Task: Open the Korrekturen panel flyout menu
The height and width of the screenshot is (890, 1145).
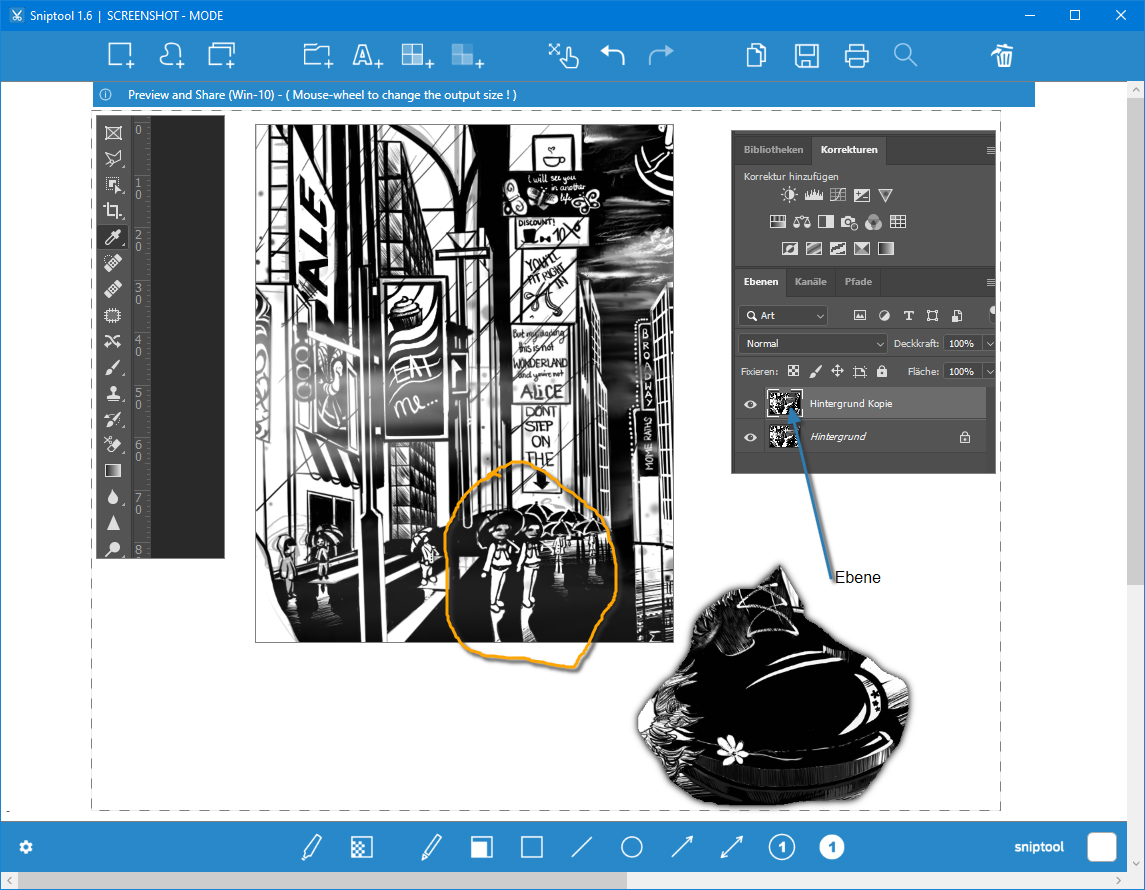Action: [x=990, y=150]
